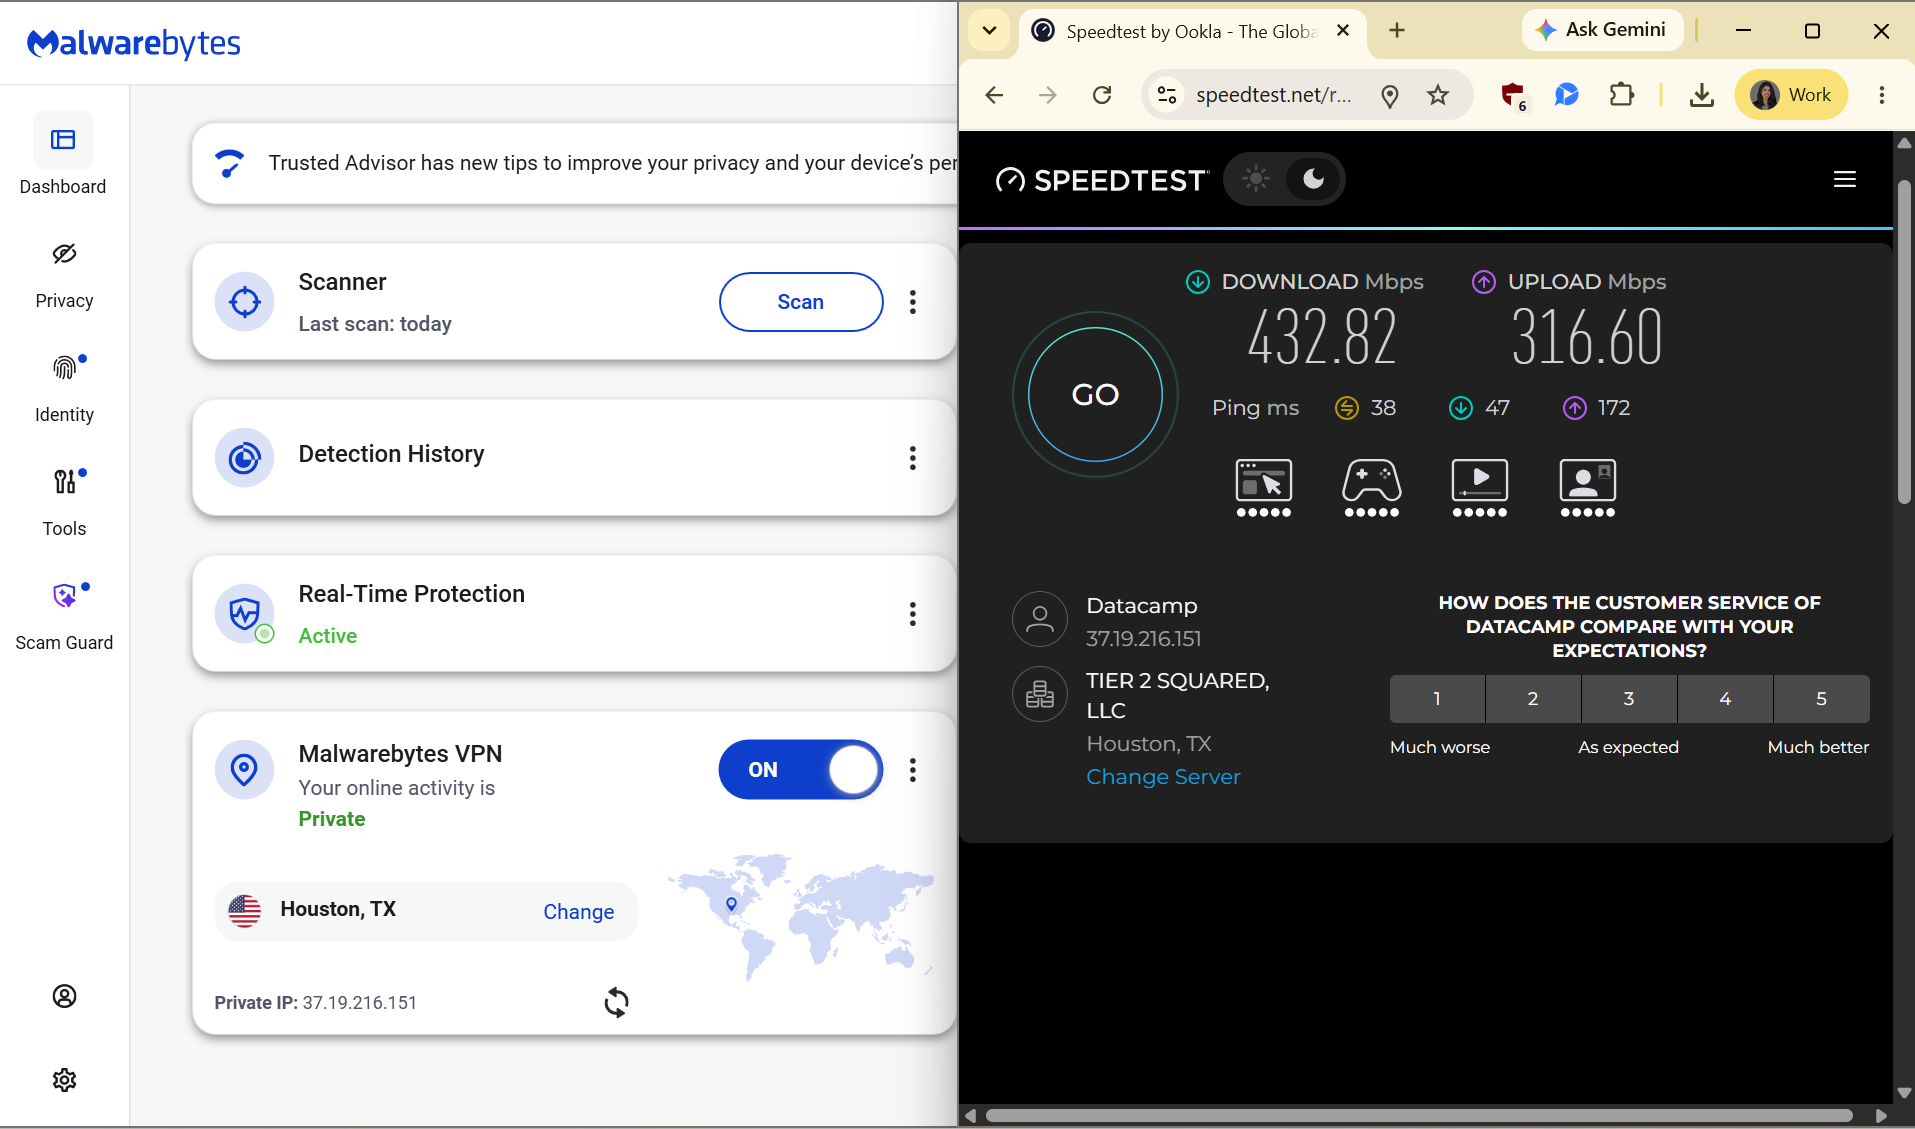Start a scan with the Scan button

pos(801,302)
